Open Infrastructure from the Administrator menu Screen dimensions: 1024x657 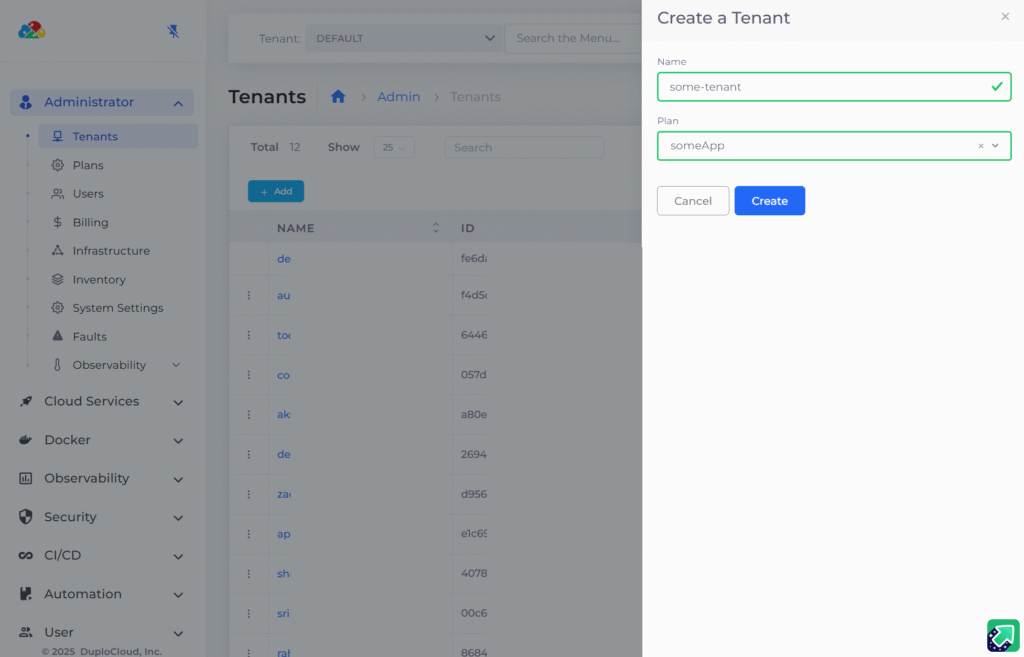pyautogui.click(x=110, y=250)
